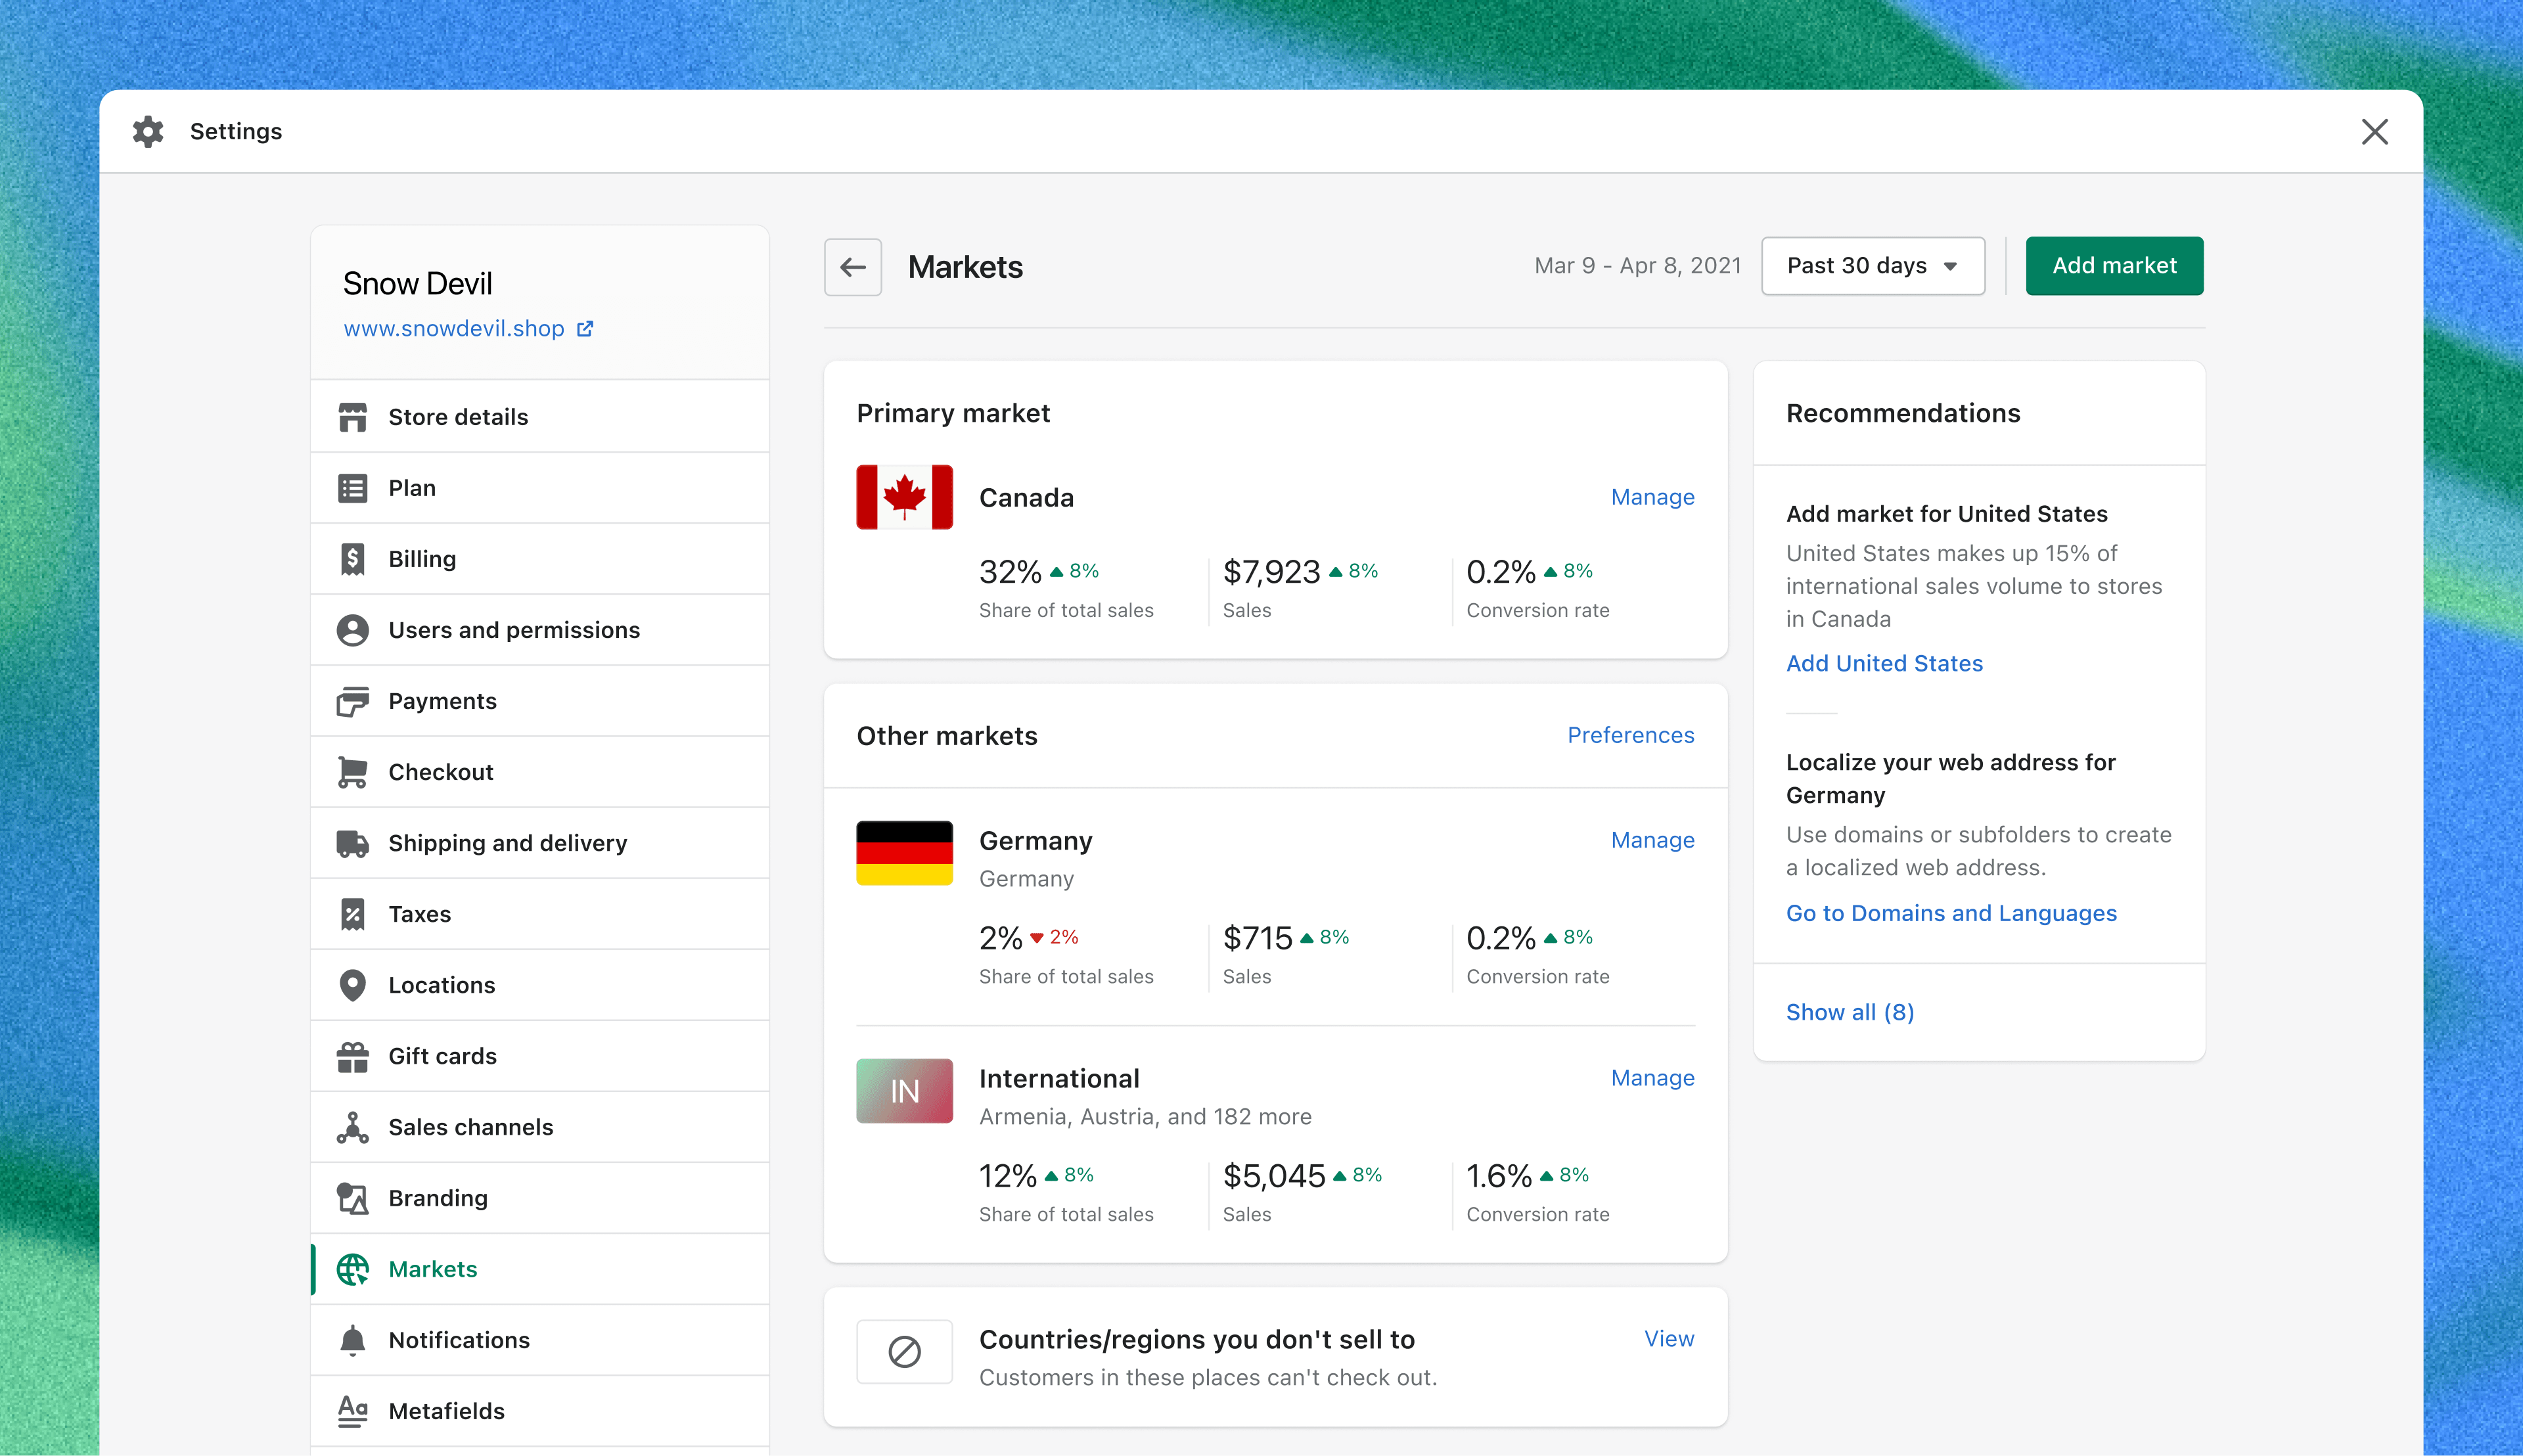
Task: Click the Gift cards present icon
Action: tap(352, 1056)
